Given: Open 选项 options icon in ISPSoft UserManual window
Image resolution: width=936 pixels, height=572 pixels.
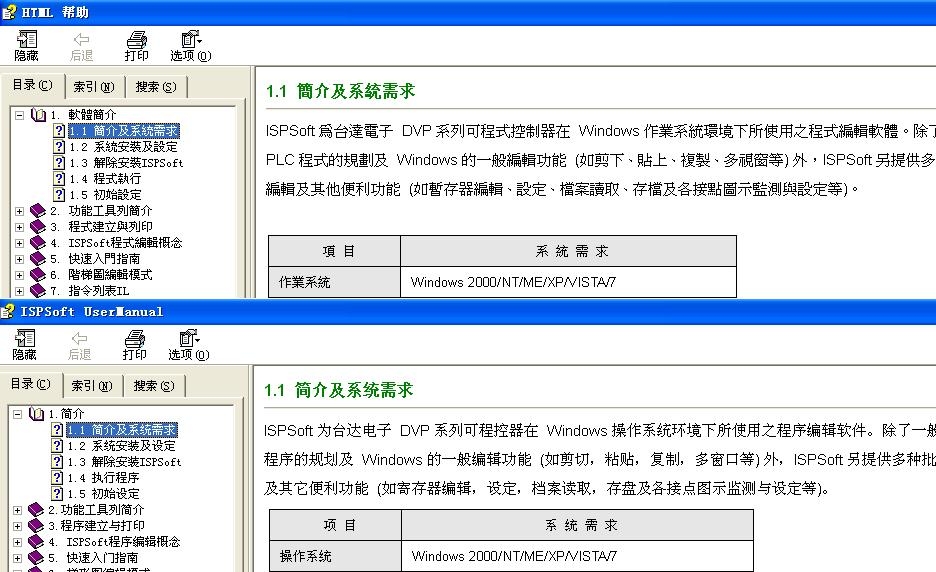Looking at the screenshot, I should 189,339.
